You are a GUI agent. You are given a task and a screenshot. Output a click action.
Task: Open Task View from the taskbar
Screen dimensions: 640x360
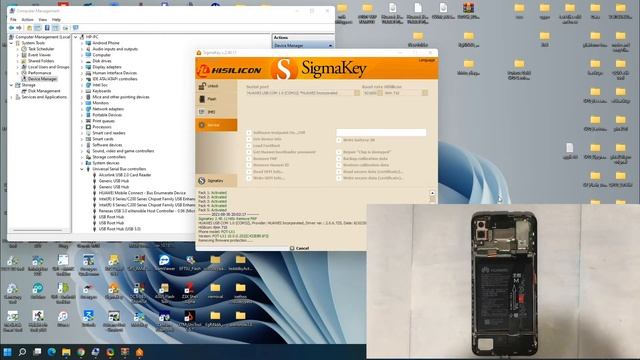click(37, 352)
